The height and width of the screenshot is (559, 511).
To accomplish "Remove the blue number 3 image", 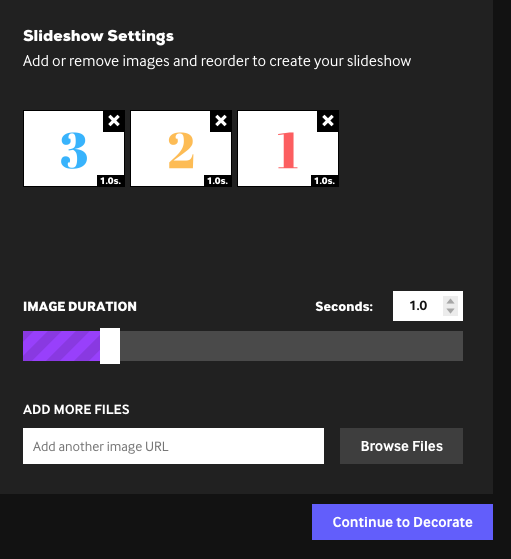I will click(x=114, y=121).
